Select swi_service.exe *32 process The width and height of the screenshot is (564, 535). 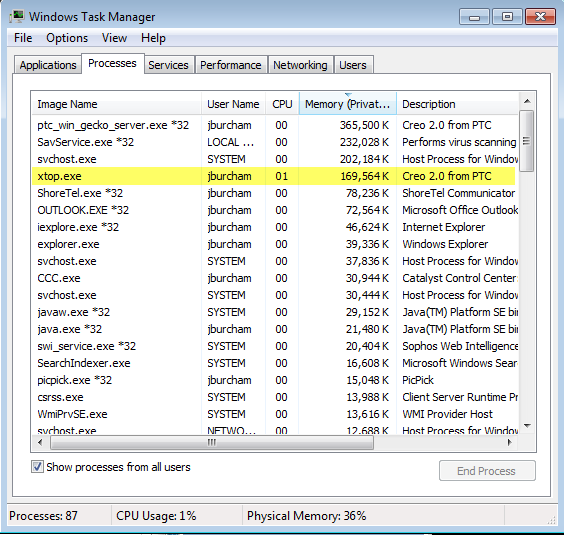coord(274,346)
